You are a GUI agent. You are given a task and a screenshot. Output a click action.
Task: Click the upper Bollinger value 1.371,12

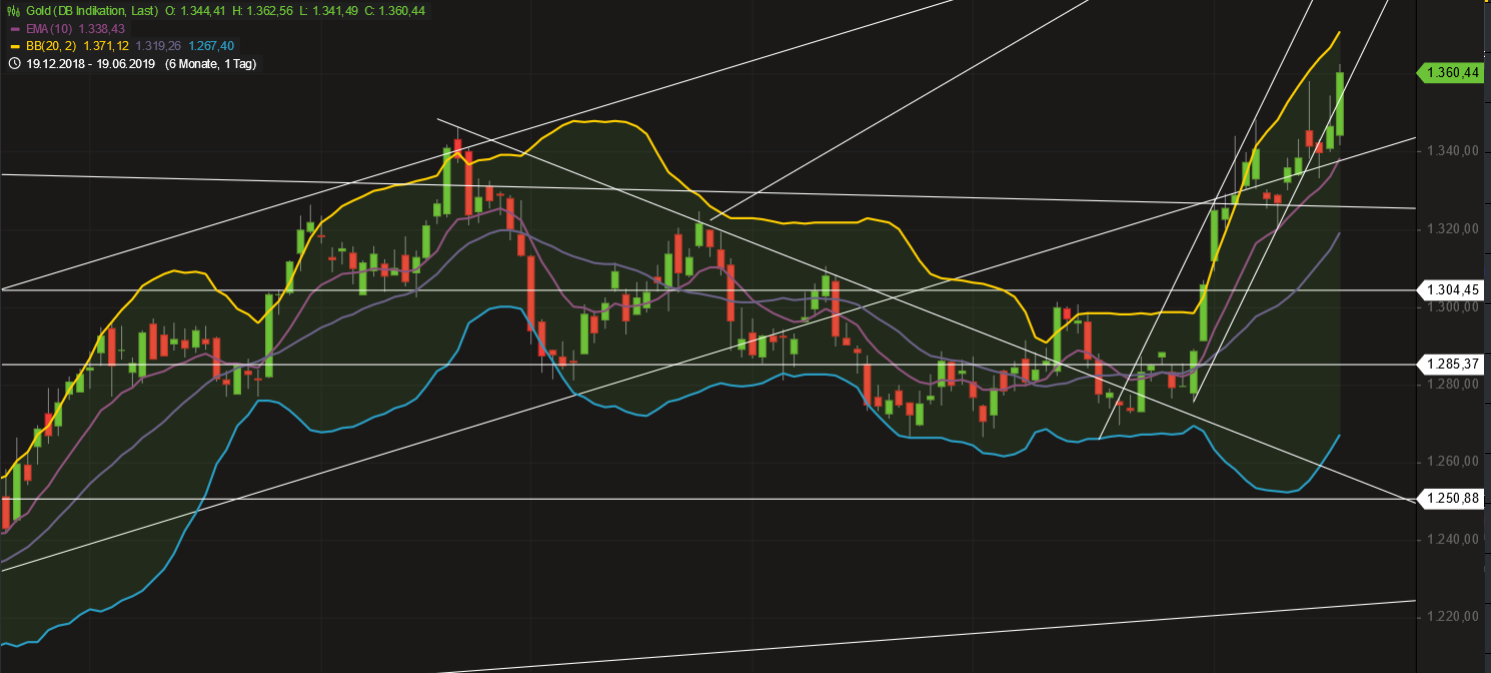pos(105,46)
